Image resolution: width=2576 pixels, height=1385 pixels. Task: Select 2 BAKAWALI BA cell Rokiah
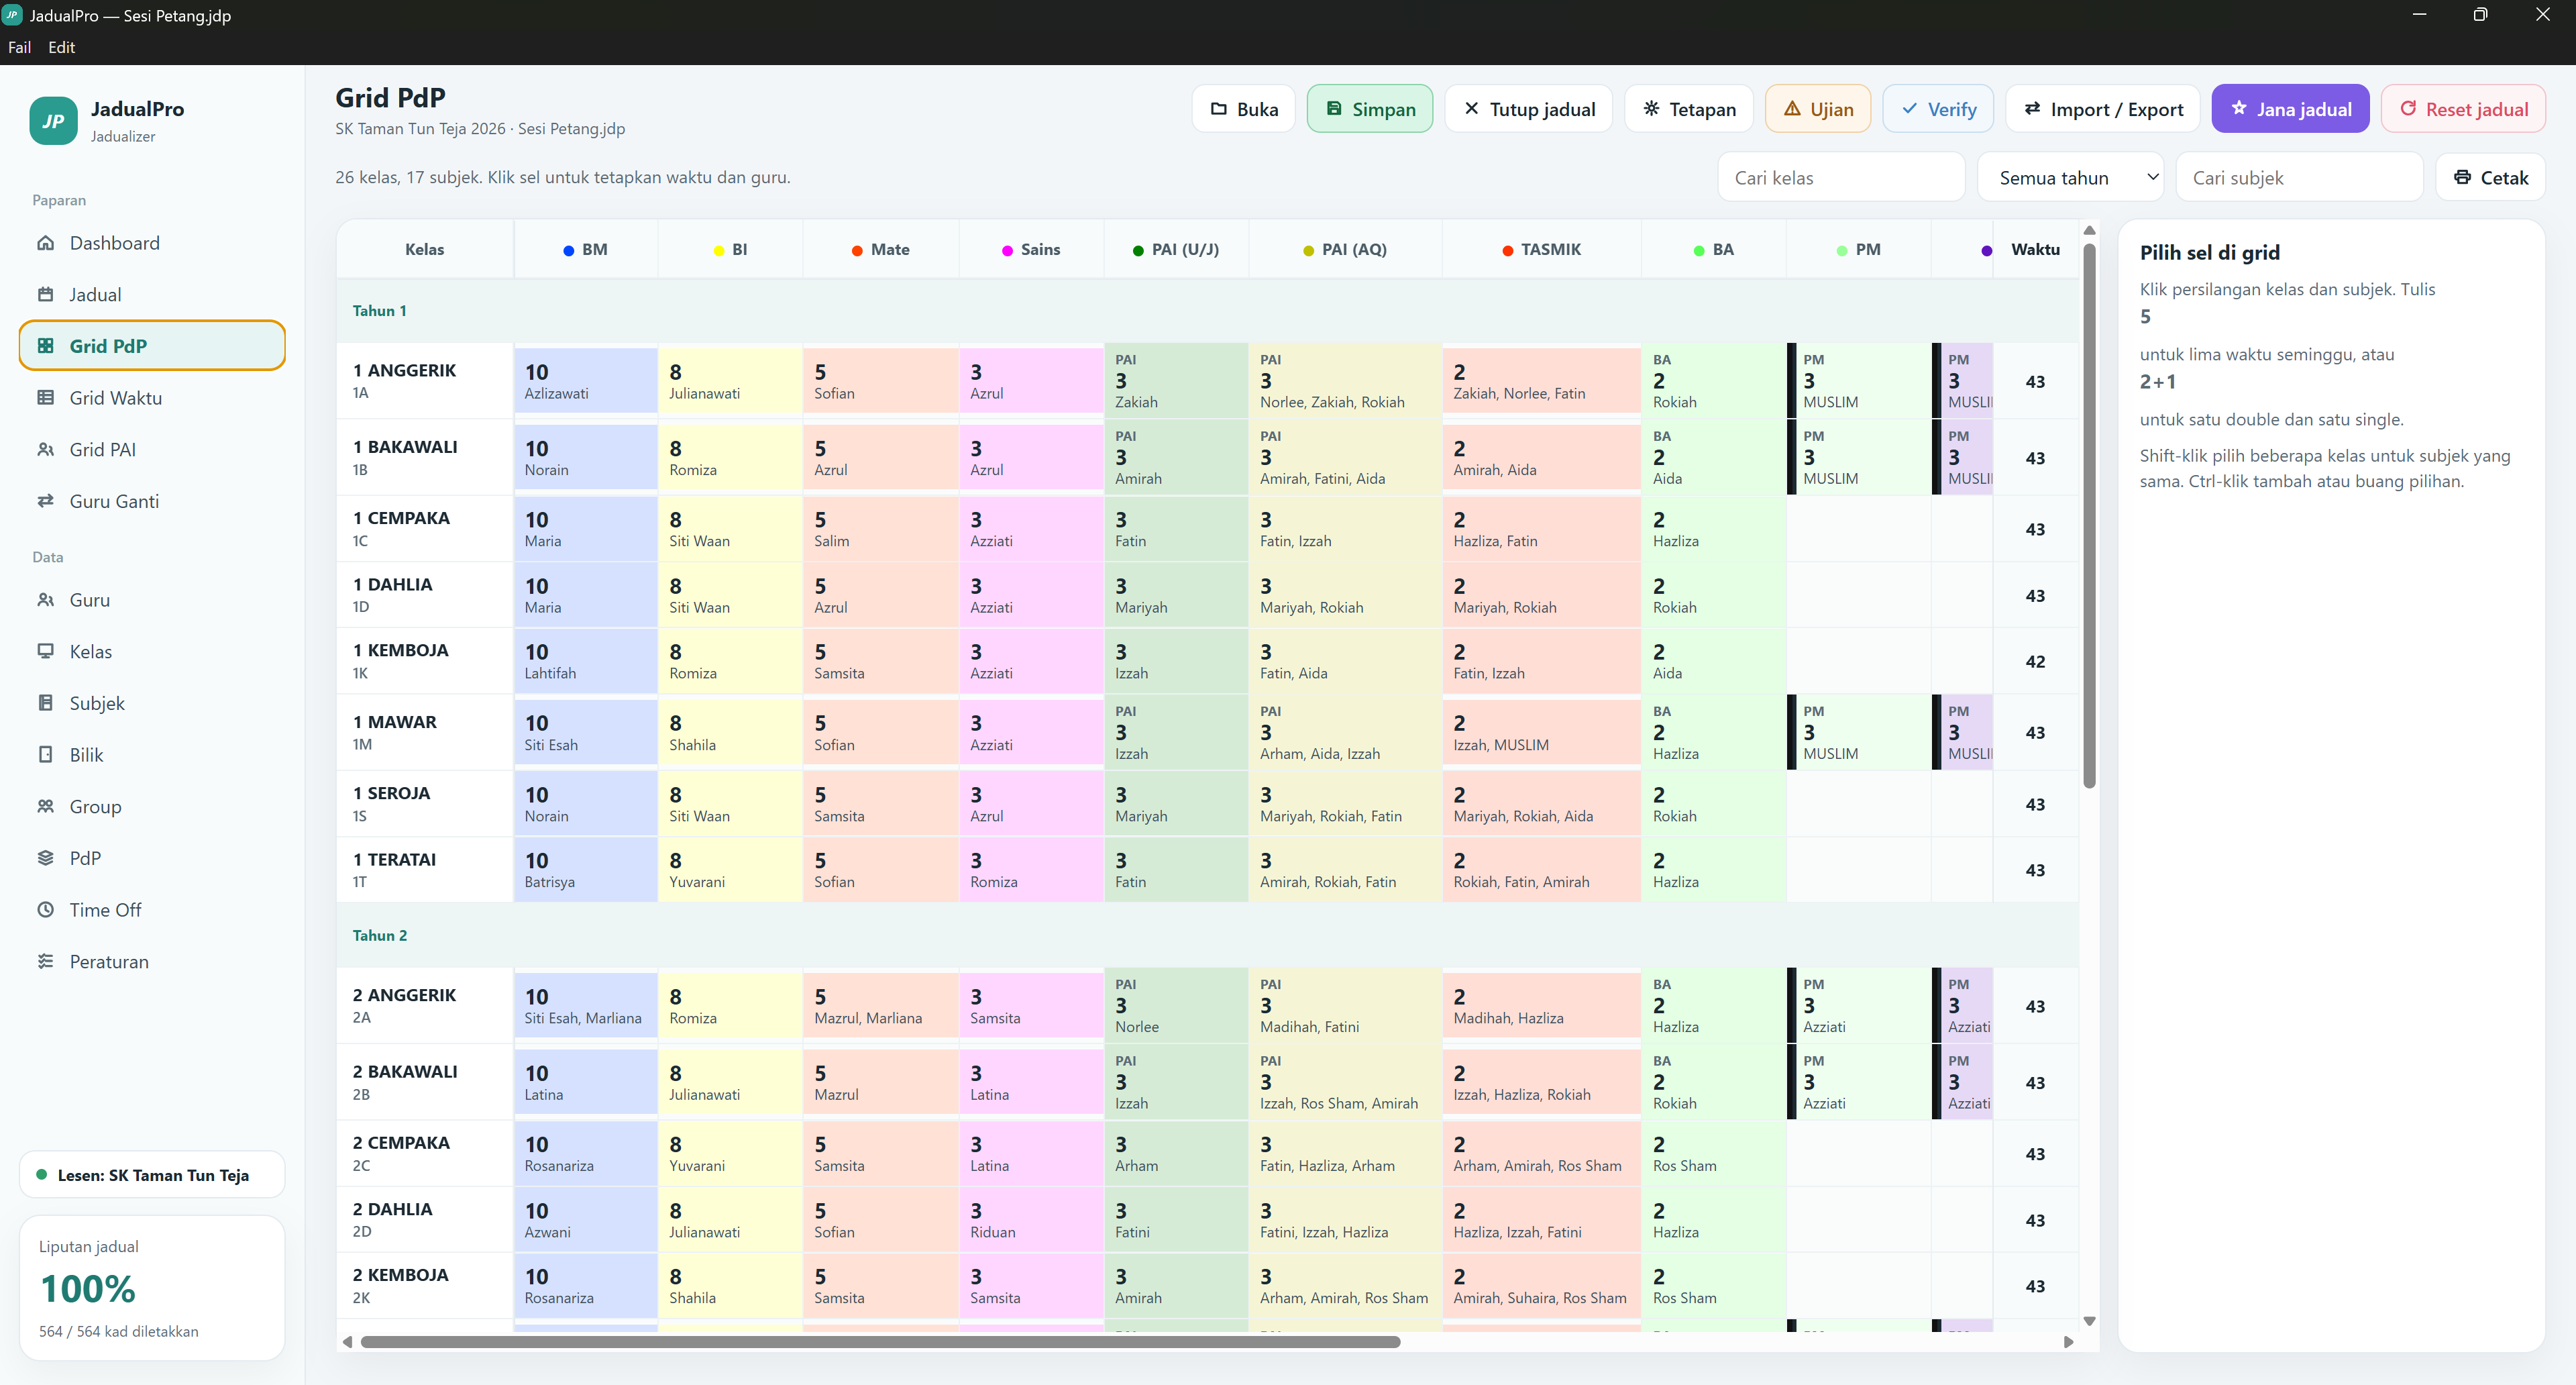(1713, 1082)
